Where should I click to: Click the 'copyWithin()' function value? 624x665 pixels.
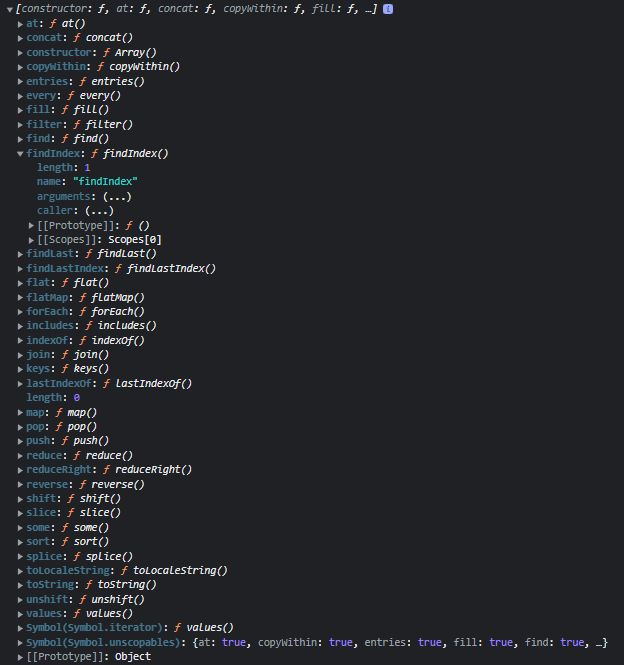(x=145, y=67)
